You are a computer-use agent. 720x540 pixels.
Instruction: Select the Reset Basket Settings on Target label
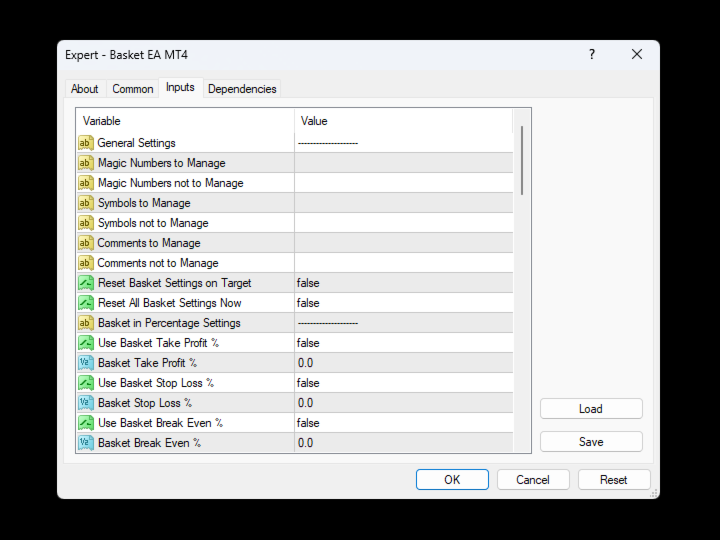coord(174,283)
